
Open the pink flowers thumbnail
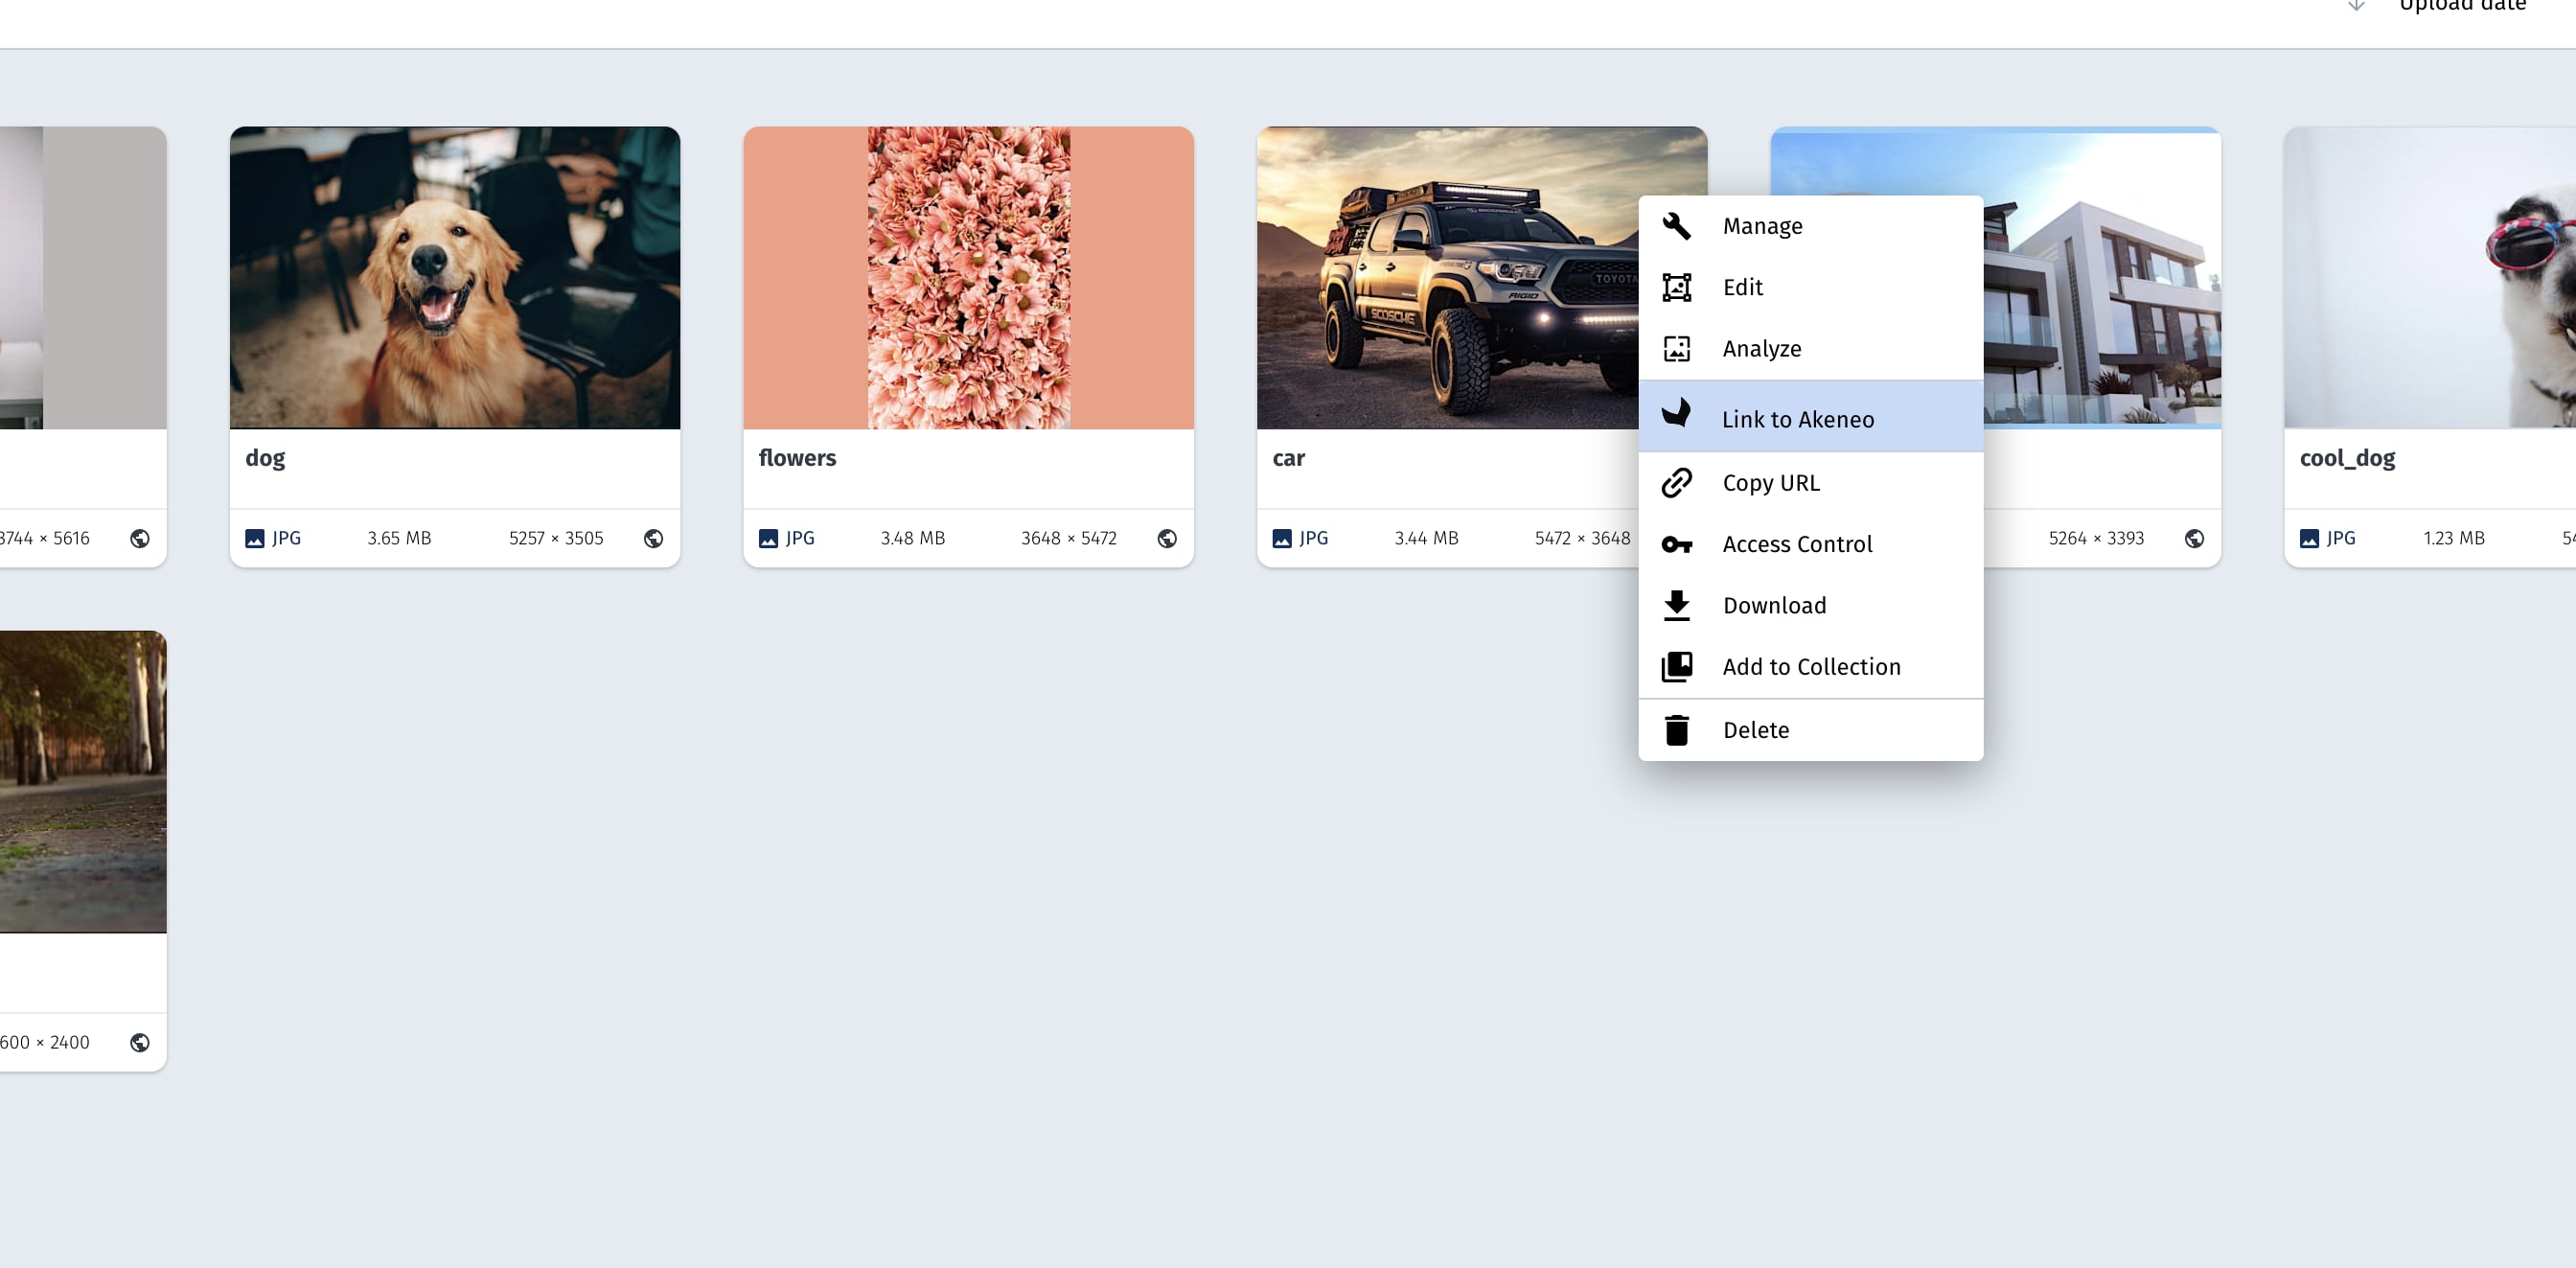click(968, 278)
